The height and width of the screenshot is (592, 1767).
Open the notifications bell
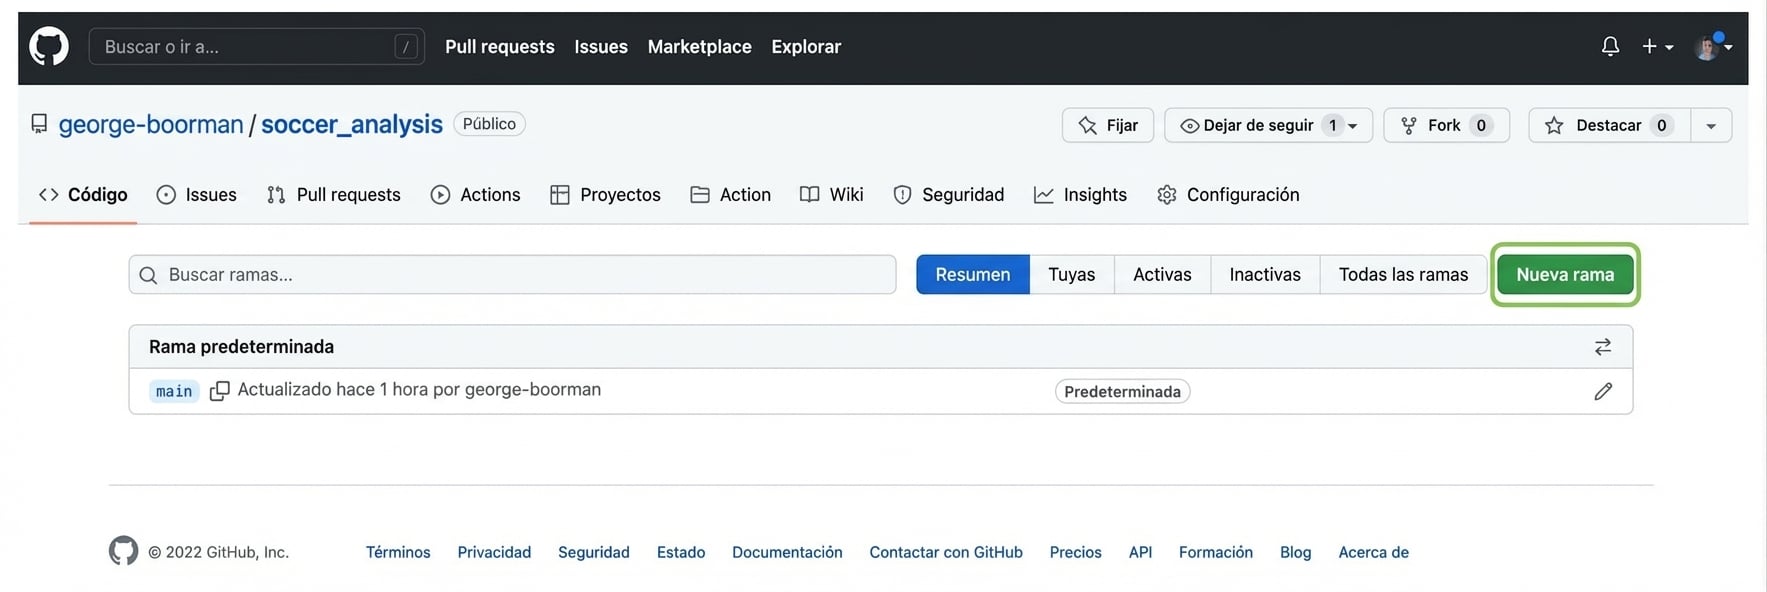click(x=1610, y=47)
